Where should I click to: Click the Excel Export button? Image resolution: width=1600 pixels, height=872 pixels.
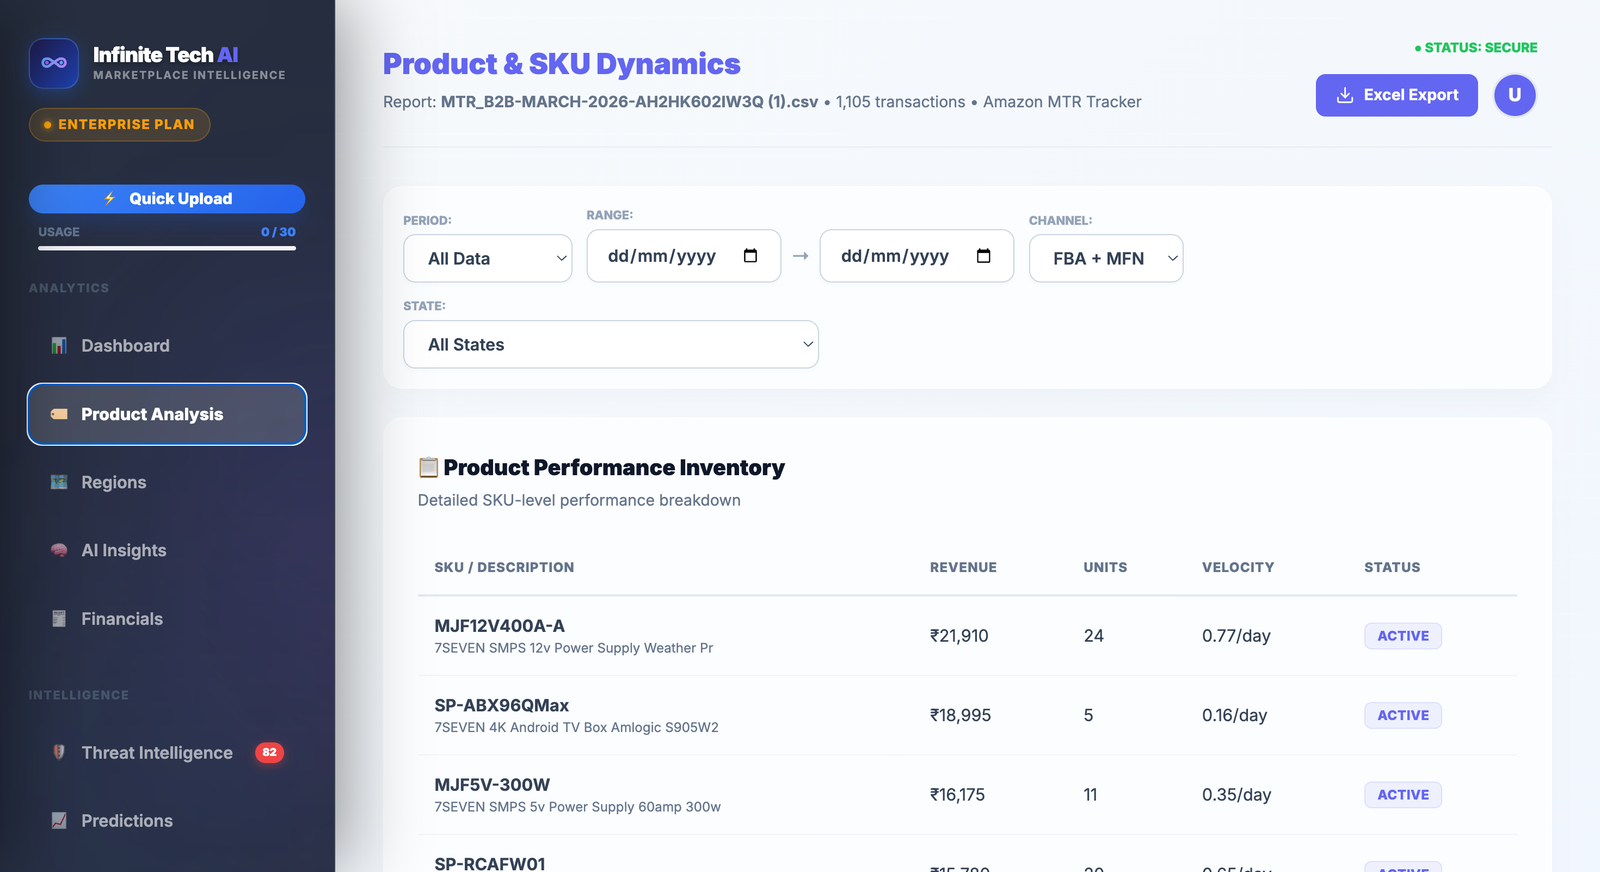(x=1396, y=95)
